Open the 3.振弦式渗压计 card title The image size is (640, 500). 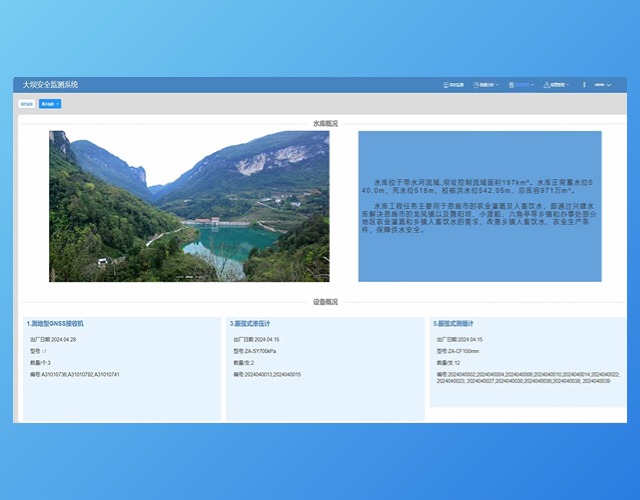pyautogui.click(x=250, y=324)
